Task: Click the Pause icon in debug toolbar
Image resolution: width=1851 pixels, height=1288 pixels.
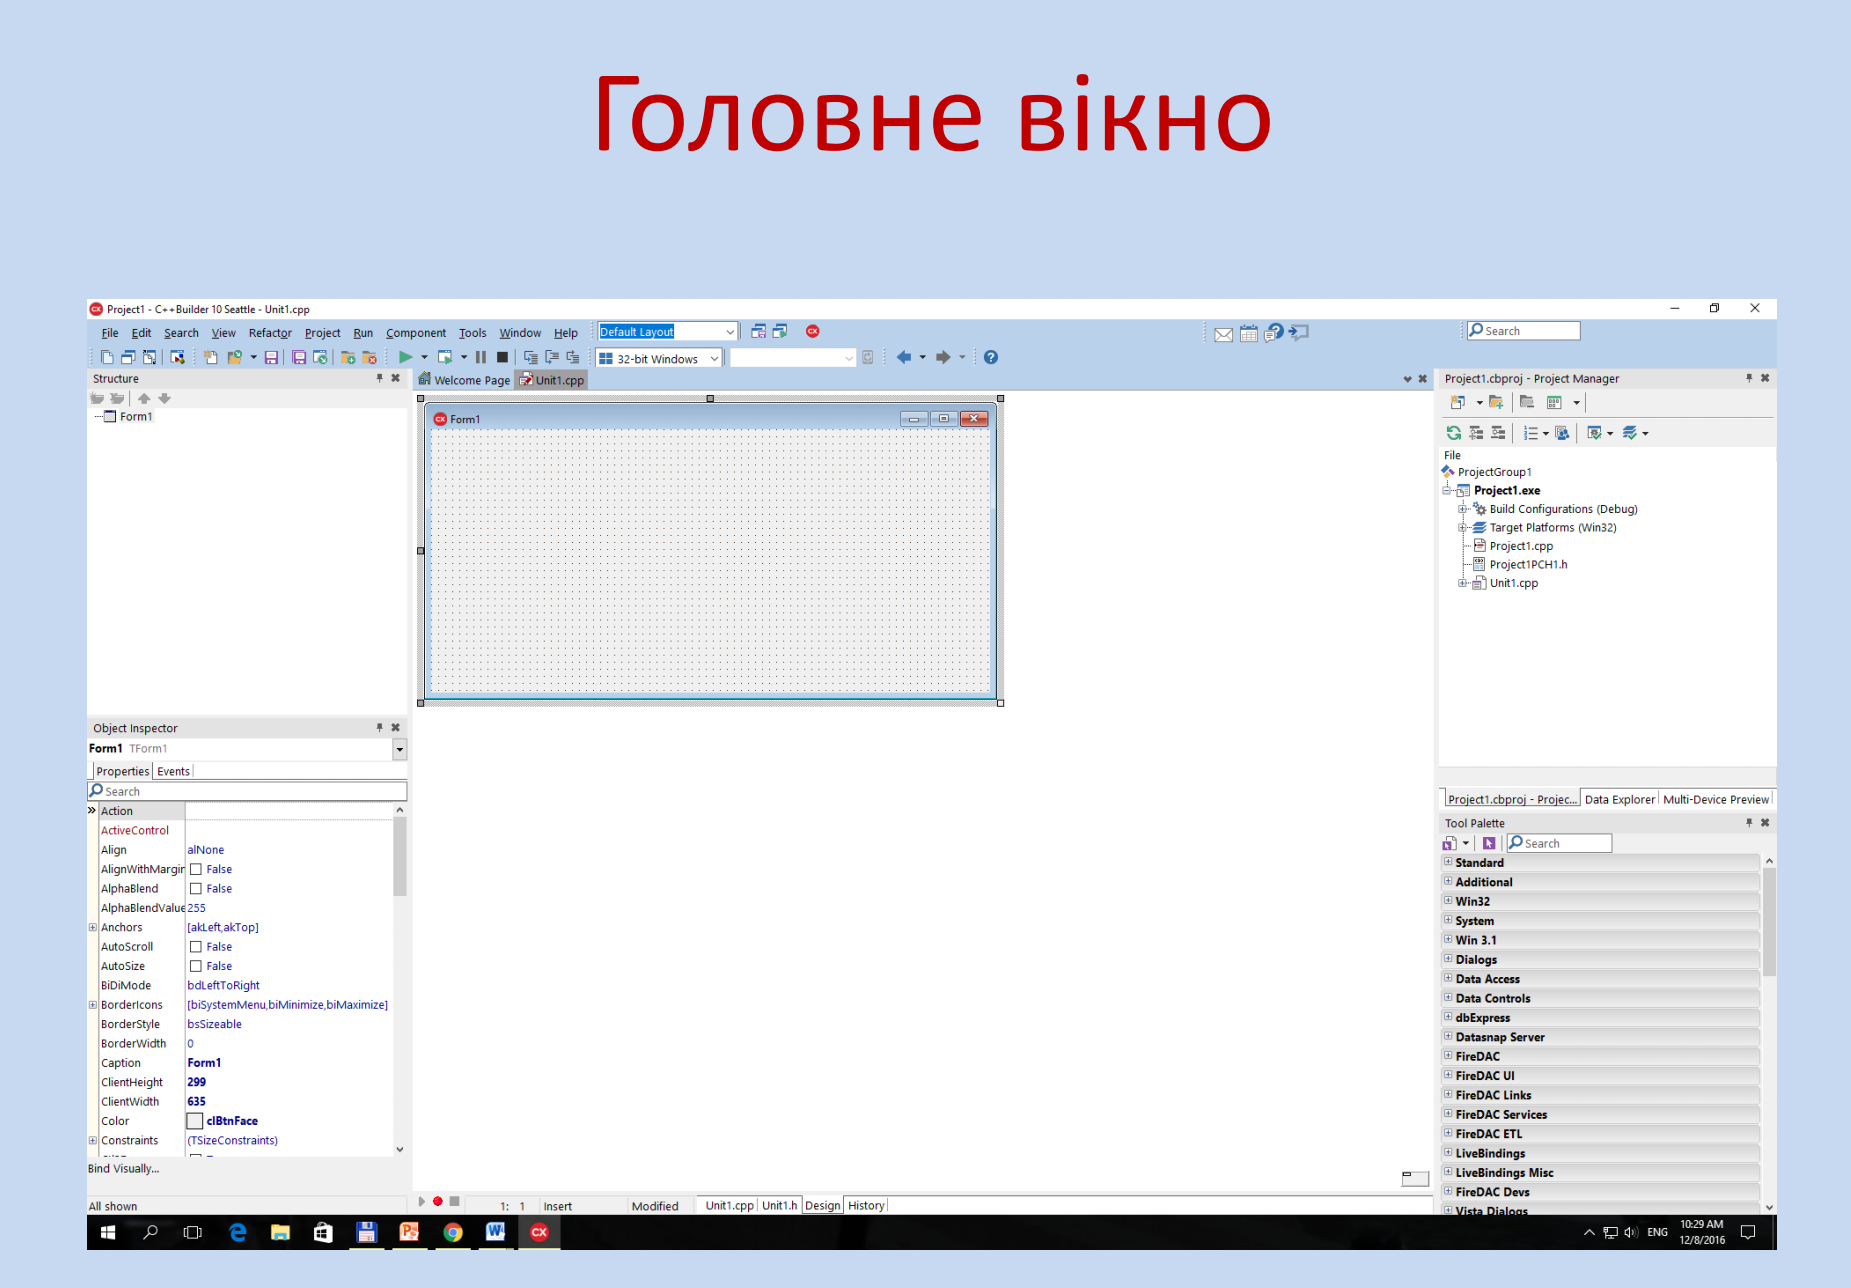Action: (x=481, y=357)
